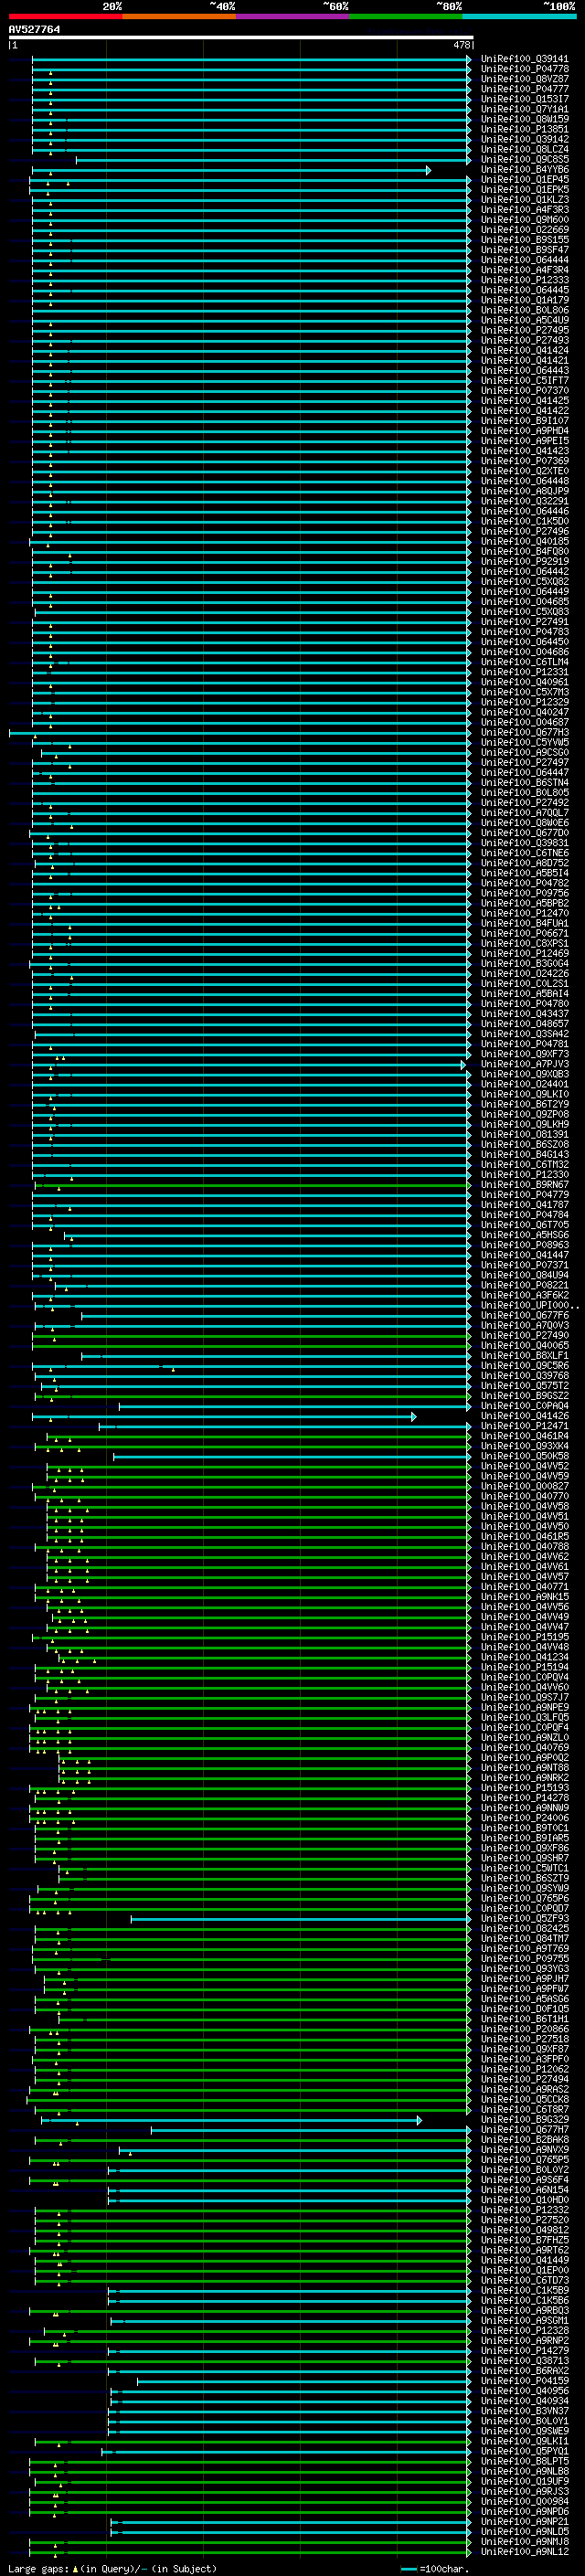Select hit UniRef100_P12471
Viewport: 585px width, 2576px height.
click(525, 1426)
